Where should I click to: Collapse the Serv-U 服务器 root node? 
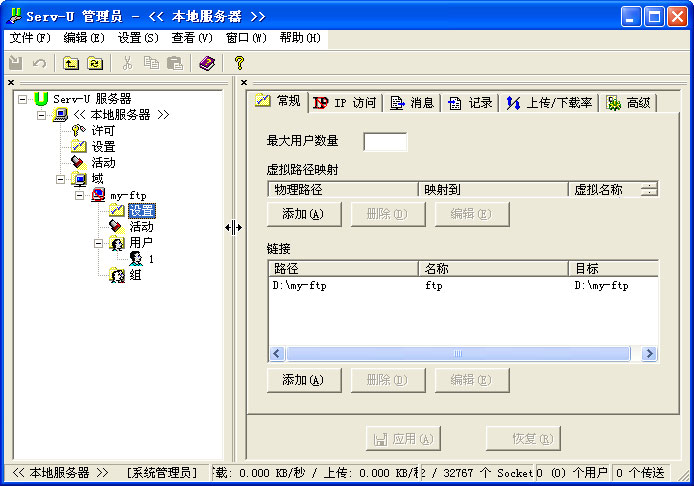click(22, 99)
